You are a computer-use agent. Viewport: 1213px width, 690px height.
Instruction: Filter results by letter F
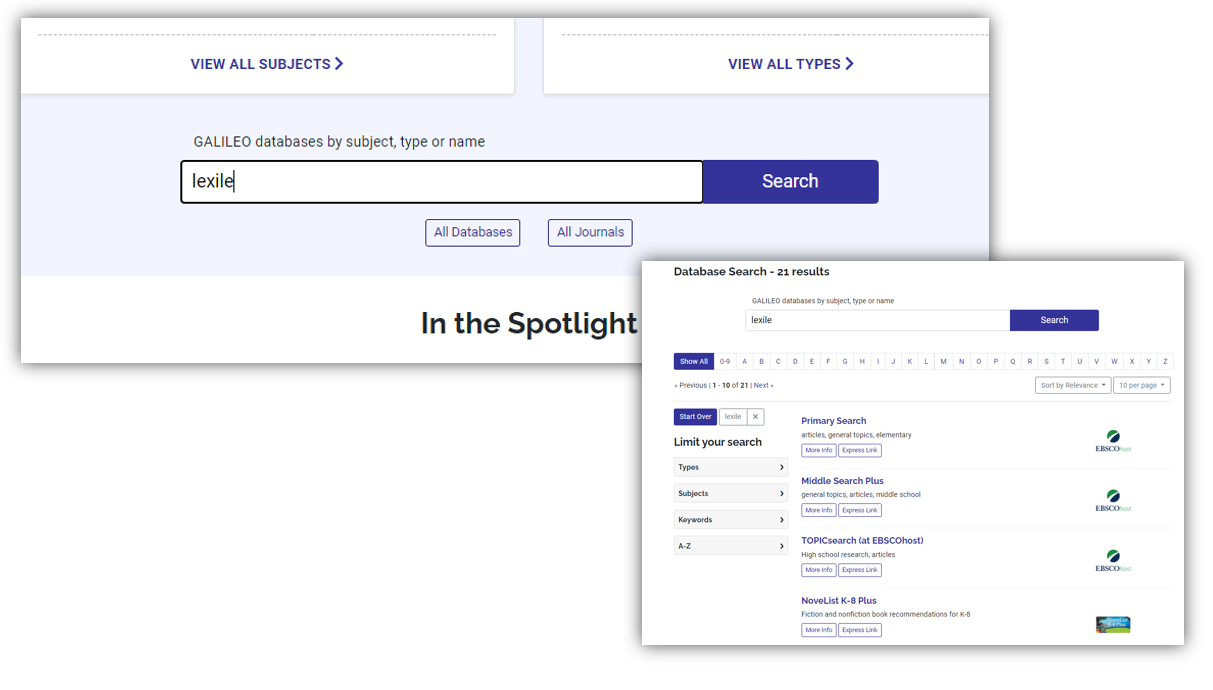[828, 361]
